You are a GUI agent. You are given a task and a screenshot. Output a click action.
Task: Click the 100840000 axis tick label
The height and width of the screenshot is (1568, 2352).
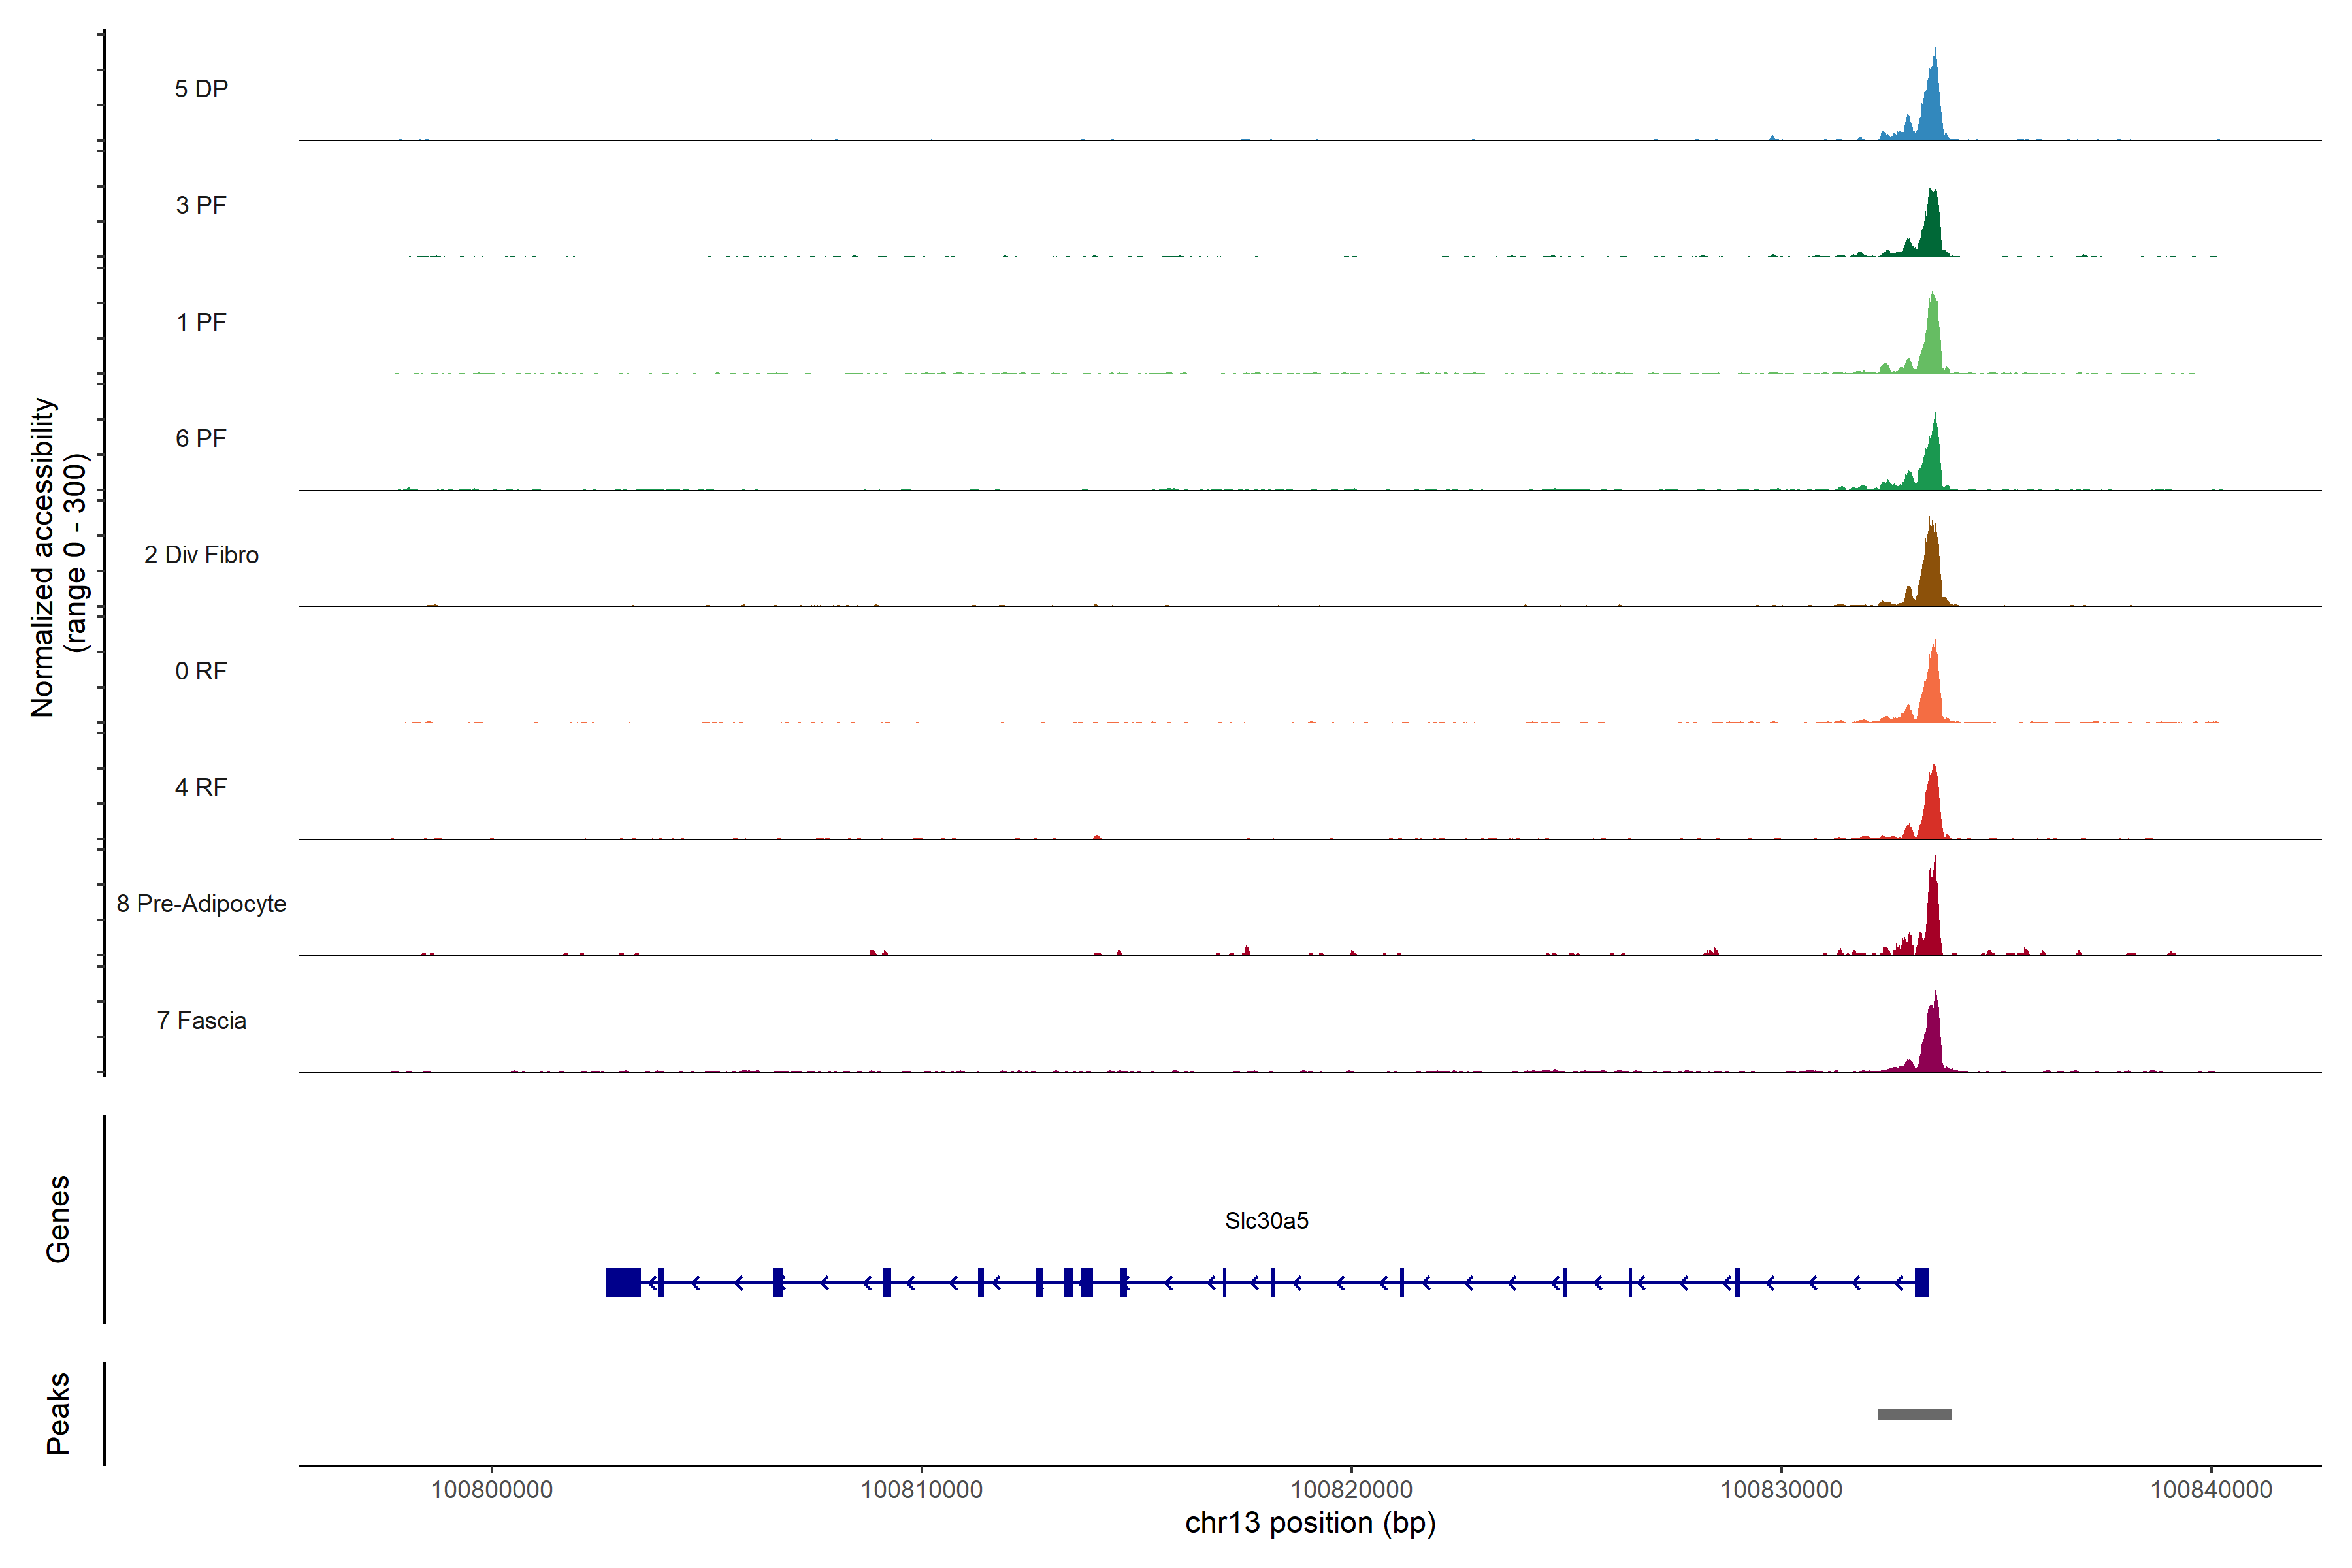point(2211,1489)
